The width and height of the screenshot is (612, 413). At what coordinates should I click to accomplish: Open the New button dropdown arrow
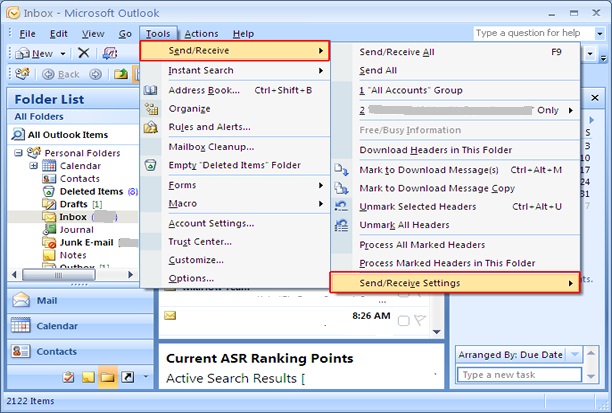point(62,53)
